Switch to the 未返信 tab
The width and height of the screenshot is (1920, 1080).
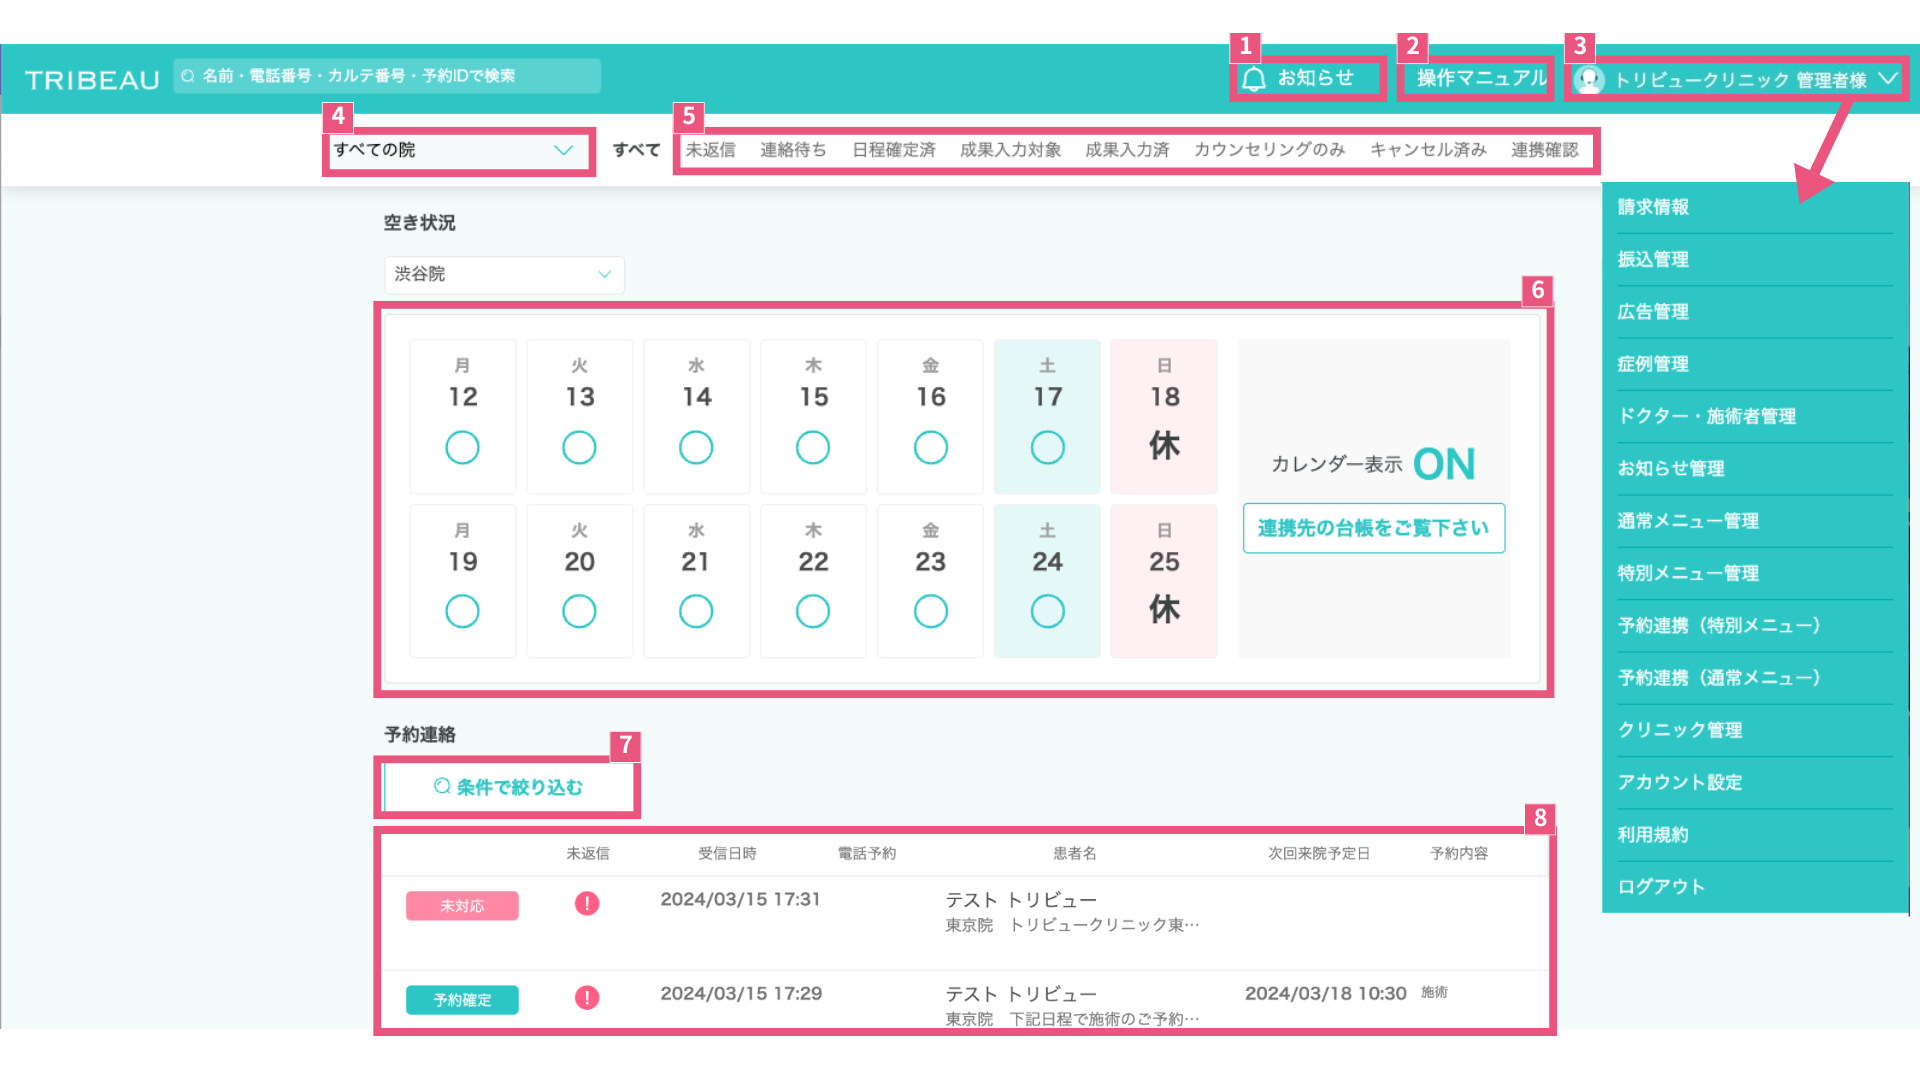[710, 150]
